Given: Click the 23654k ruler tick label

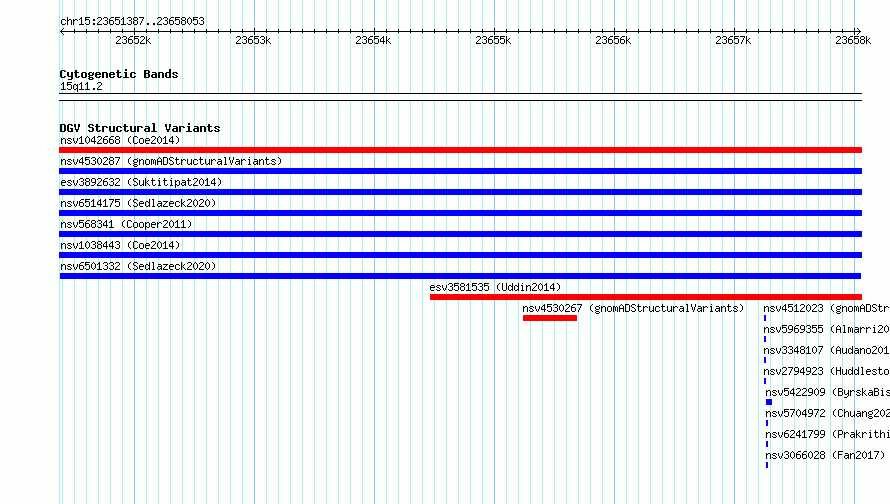Looking at the screenshot, I should [x=373, y=40].
